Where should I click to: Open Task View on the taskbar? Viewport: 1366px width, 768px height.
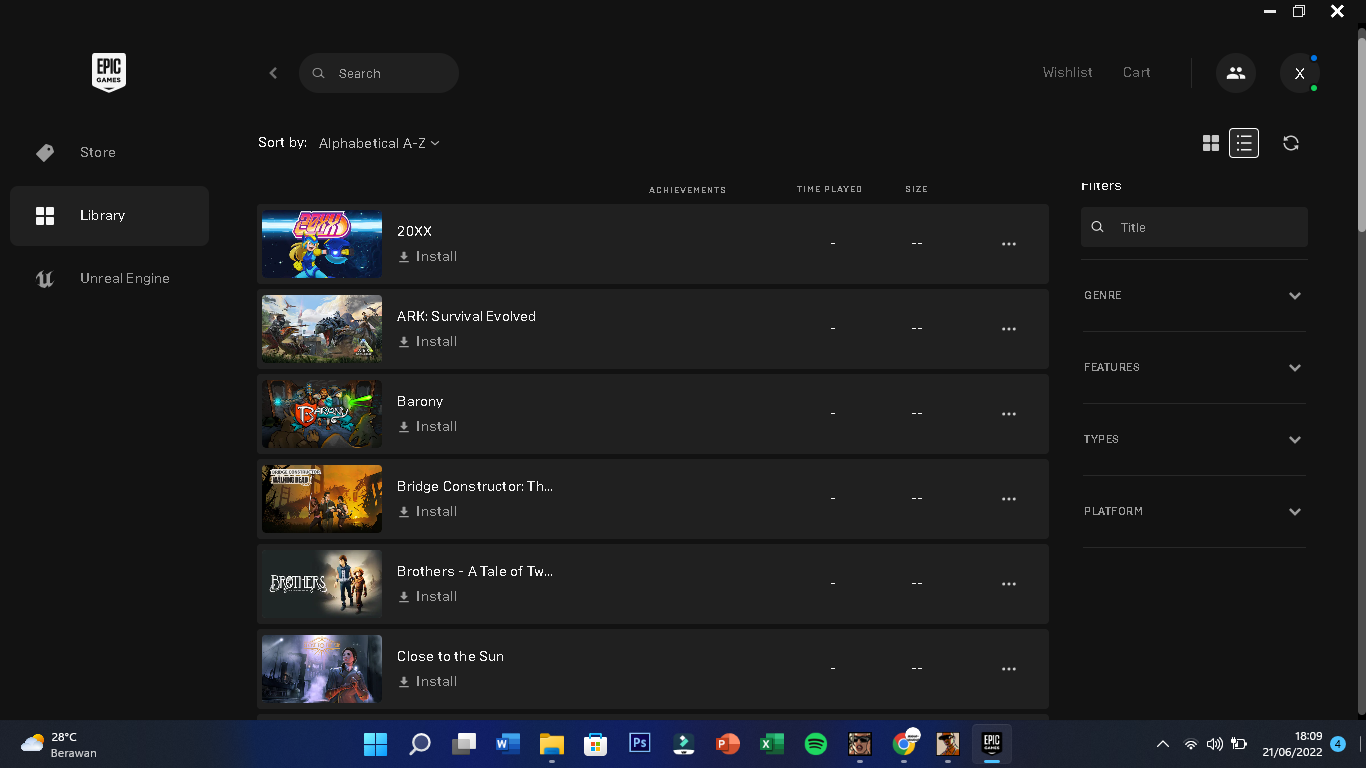tap(464, 744)
